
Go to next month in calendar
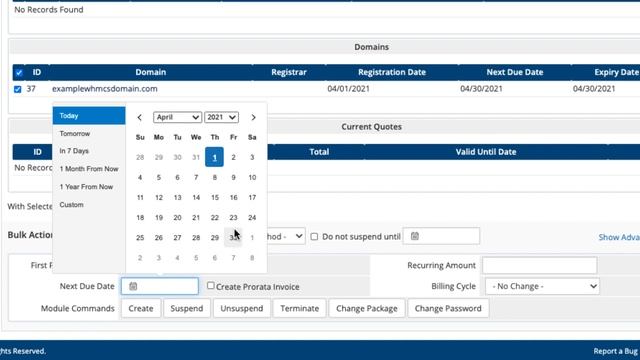click(253, 118)
